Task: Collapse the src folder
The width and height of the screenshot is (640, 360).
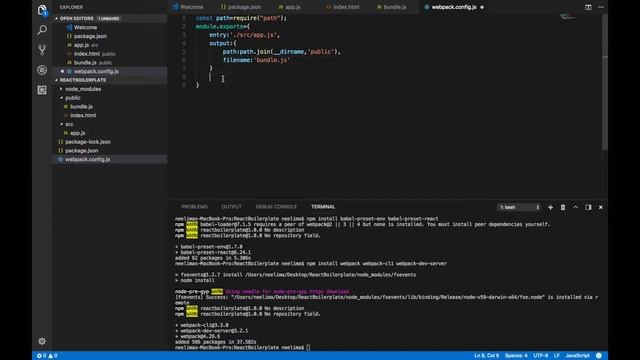Action: [69, 124]
